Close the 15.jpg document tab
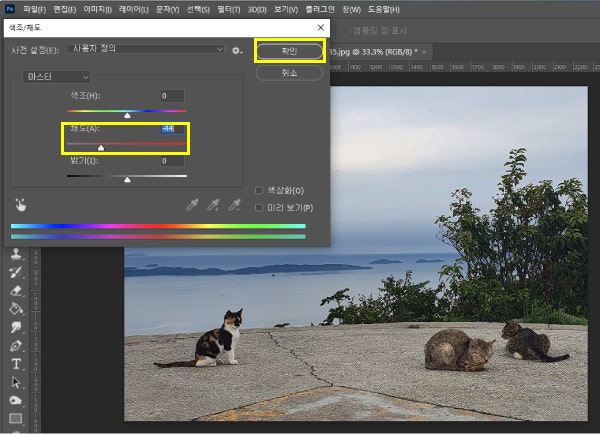Image resolution: width=600 pixels, height=434 pixels. point(424,52)
